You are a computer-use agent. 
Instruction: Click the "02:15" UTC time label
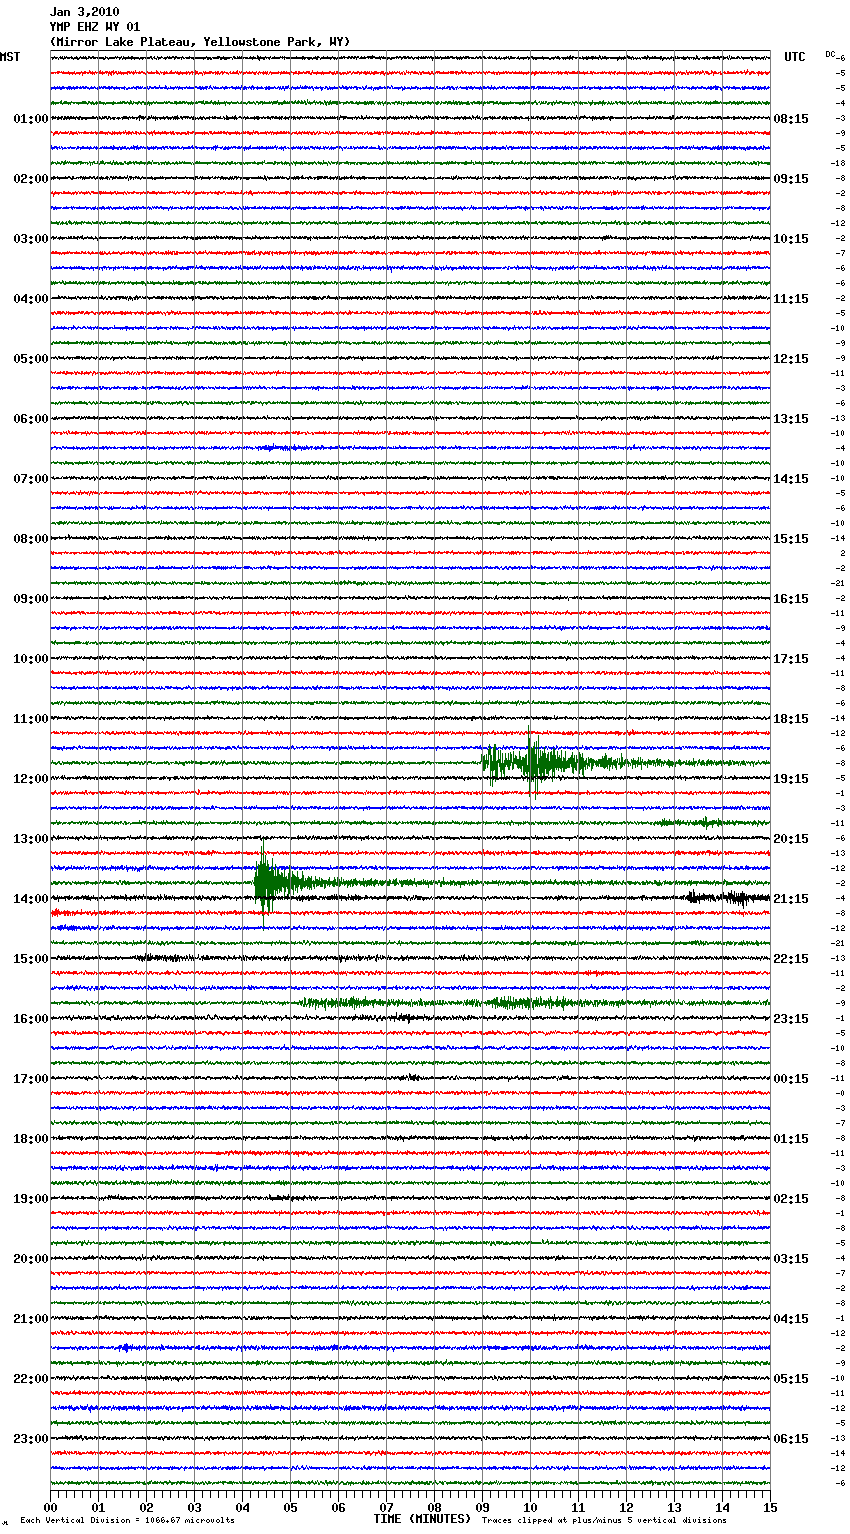(791, 1199)
